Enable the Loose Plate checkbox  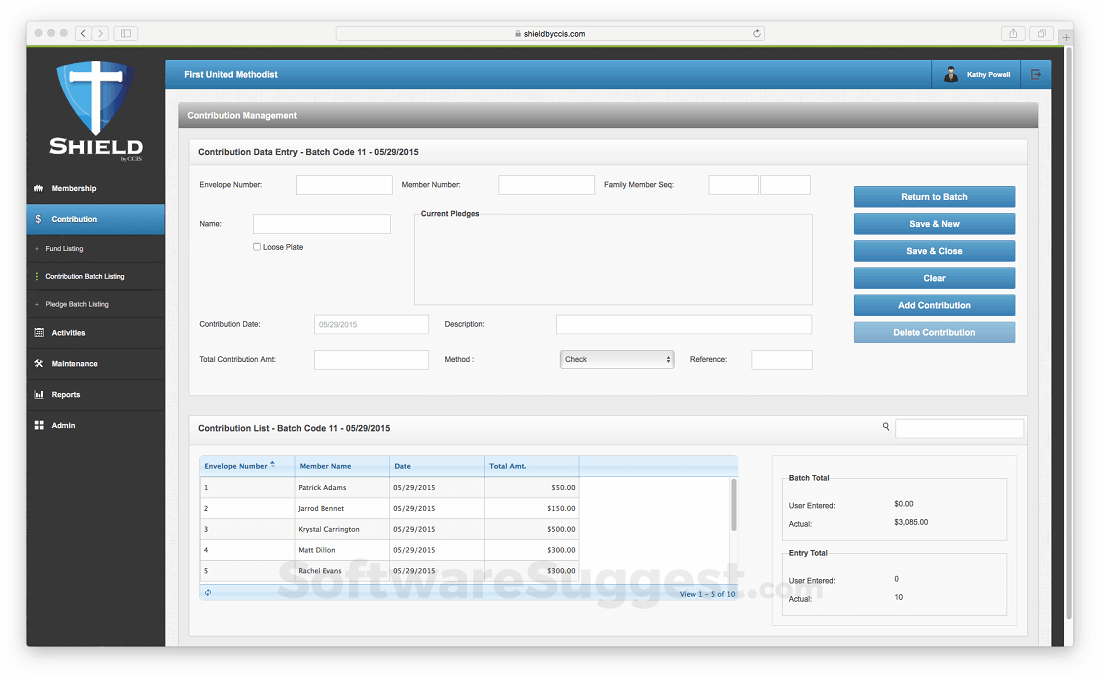tap(256, 246)
